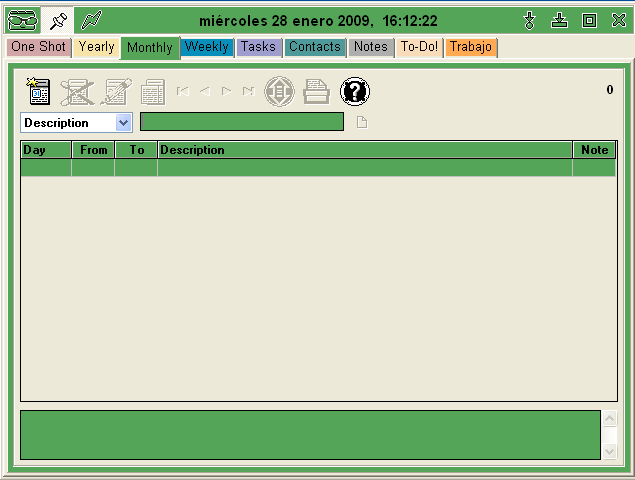Toggle the pushpin icon in title bar
The height and width of the screenshot is (480, 635).
pyautogui.click(x=58, y=21)
